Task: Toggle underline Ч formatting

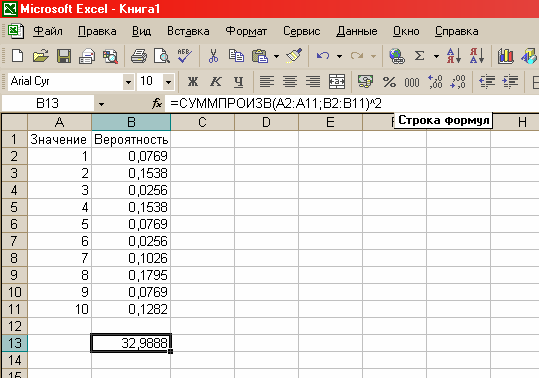Action: tap(239, 82)
